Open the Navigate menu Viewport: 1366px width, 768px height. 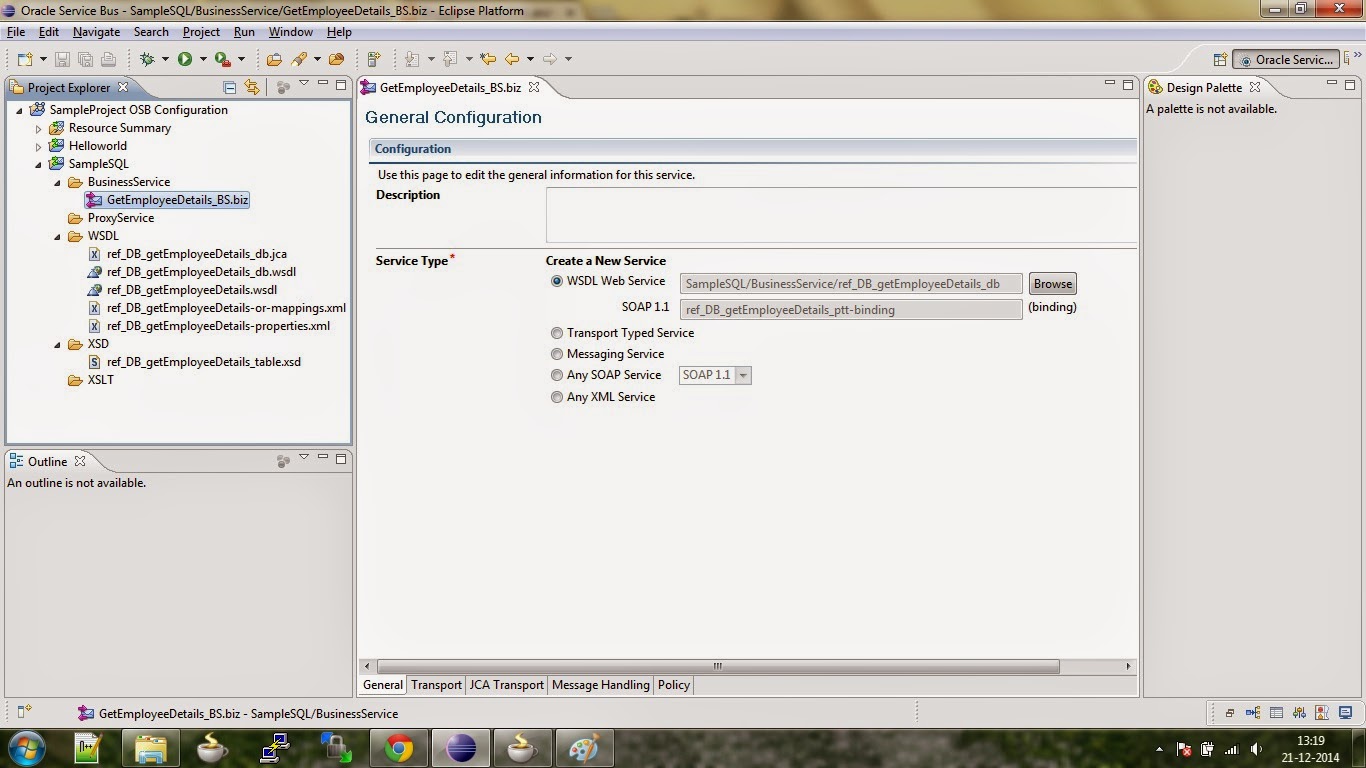pyautogui.click(x=95, y=31)
